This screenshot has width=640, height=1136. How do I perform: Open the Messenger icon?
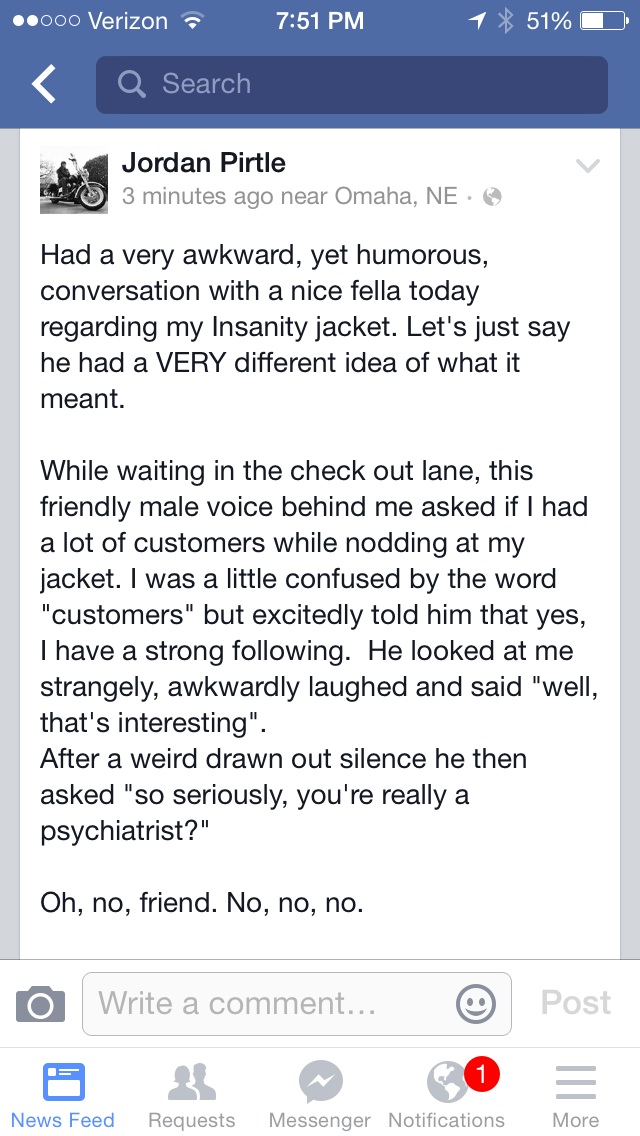point(320,1082)
